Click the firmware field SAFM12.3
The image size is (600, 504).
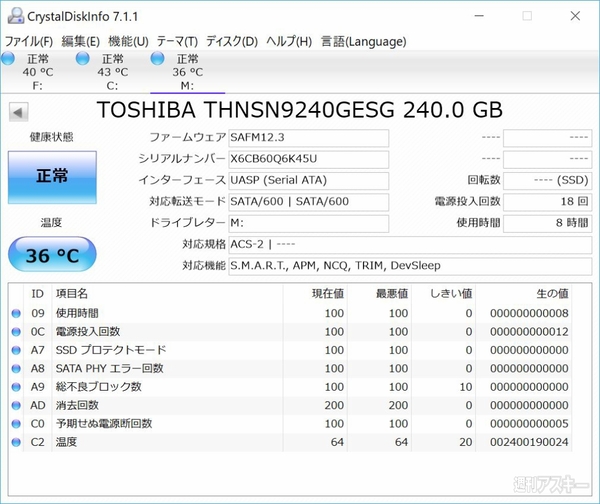coord(309,138)
